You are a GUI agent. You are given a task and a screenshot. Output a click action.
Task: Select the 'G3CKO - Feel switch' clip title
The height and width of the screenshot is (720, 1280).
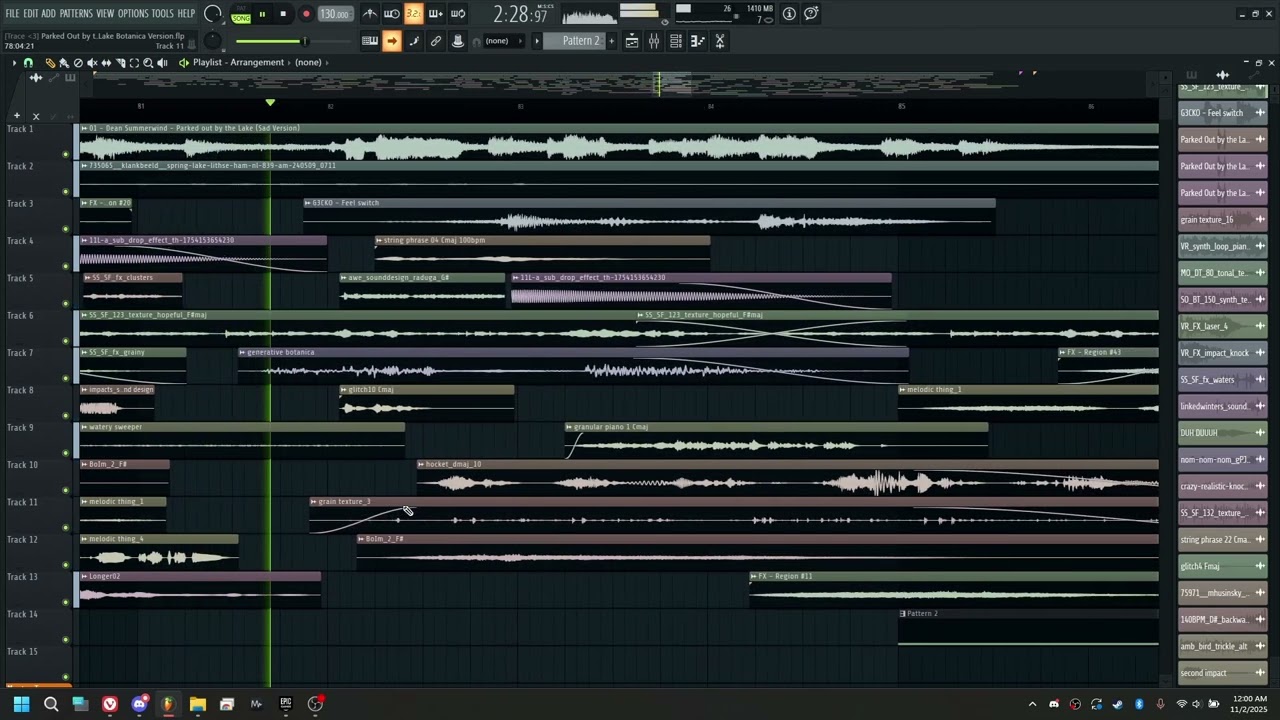tap(345, 203)
